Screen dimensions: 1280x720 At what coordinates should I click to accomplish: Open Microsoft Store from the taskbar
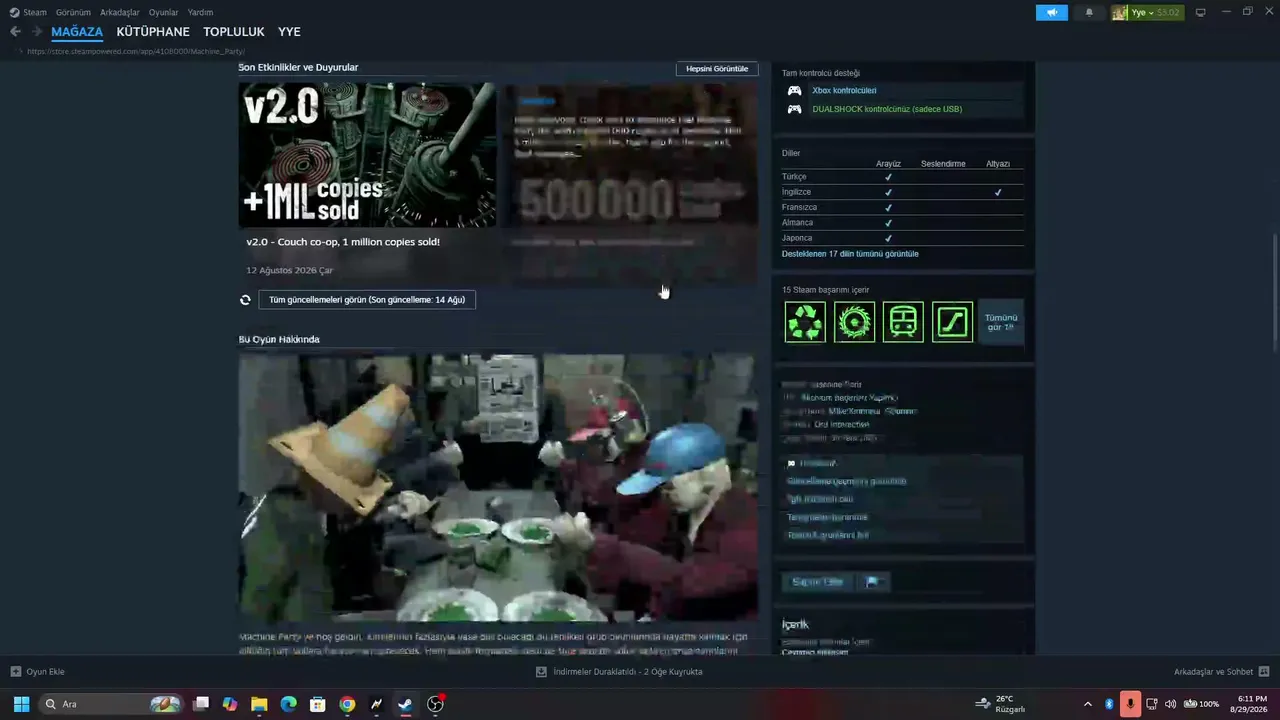(x=318, y=704)
